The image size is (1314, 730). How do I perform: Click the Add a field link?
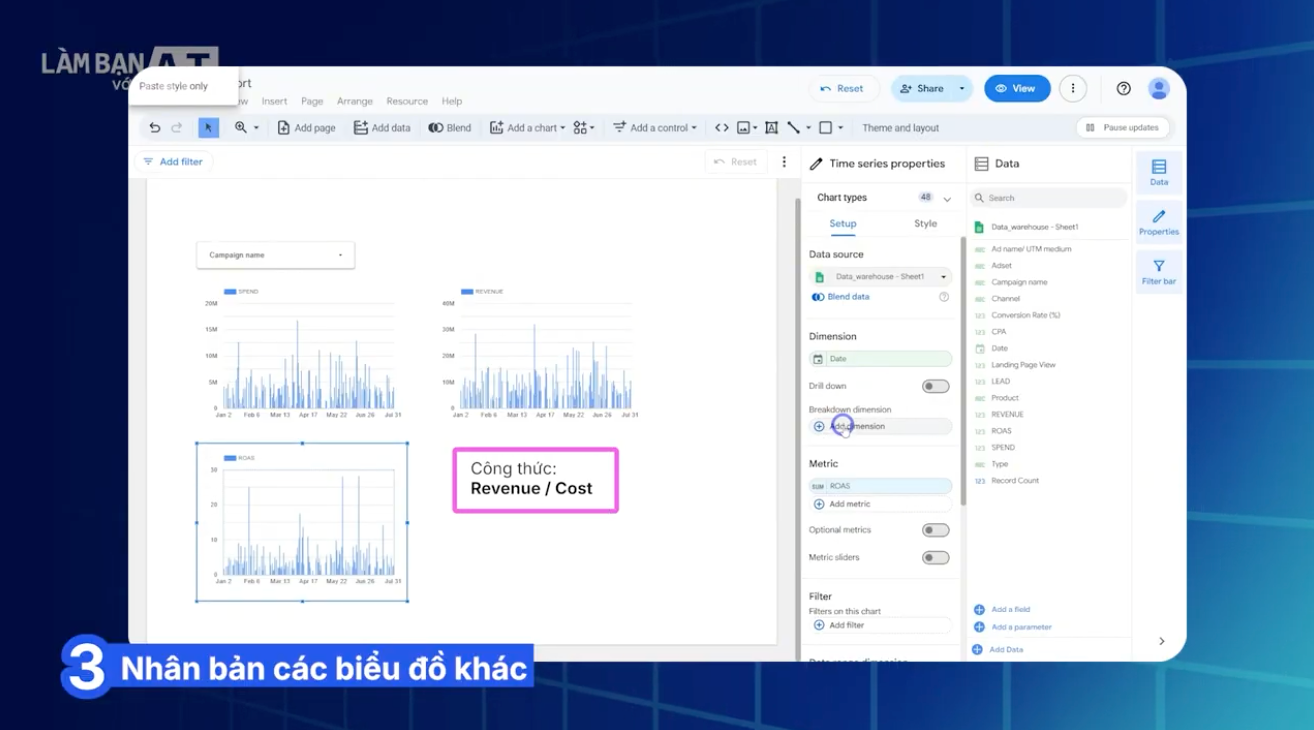(1010, 609)
